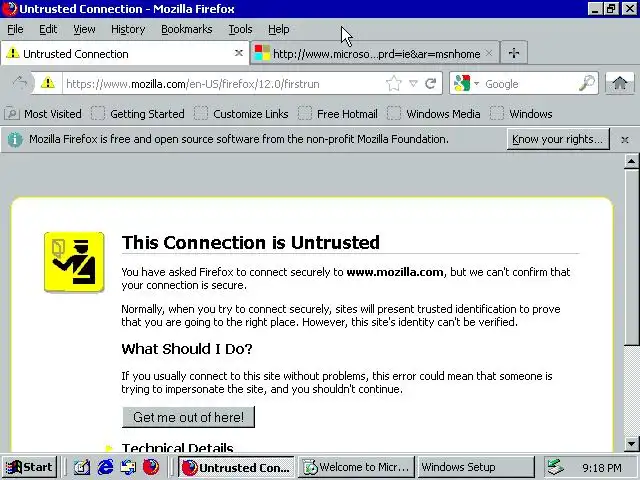Switch to the Untrusted Connection tab

point(124,53)
